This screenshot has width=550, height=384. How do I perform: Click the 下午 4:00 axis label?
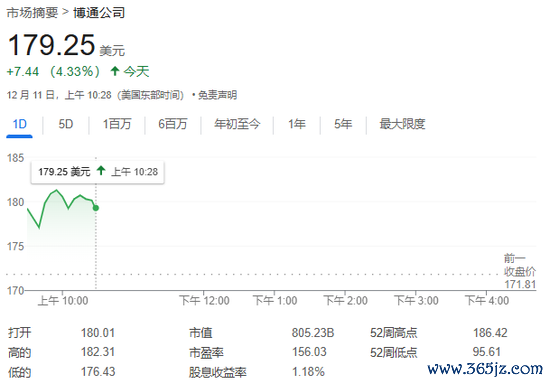point(487,301)
